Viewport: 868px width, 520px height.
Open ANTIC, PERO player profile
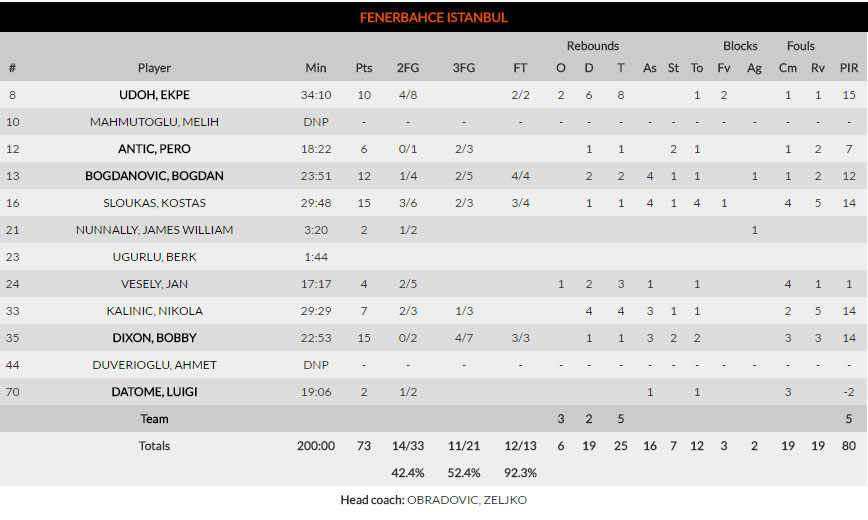(x=154, y=149)
